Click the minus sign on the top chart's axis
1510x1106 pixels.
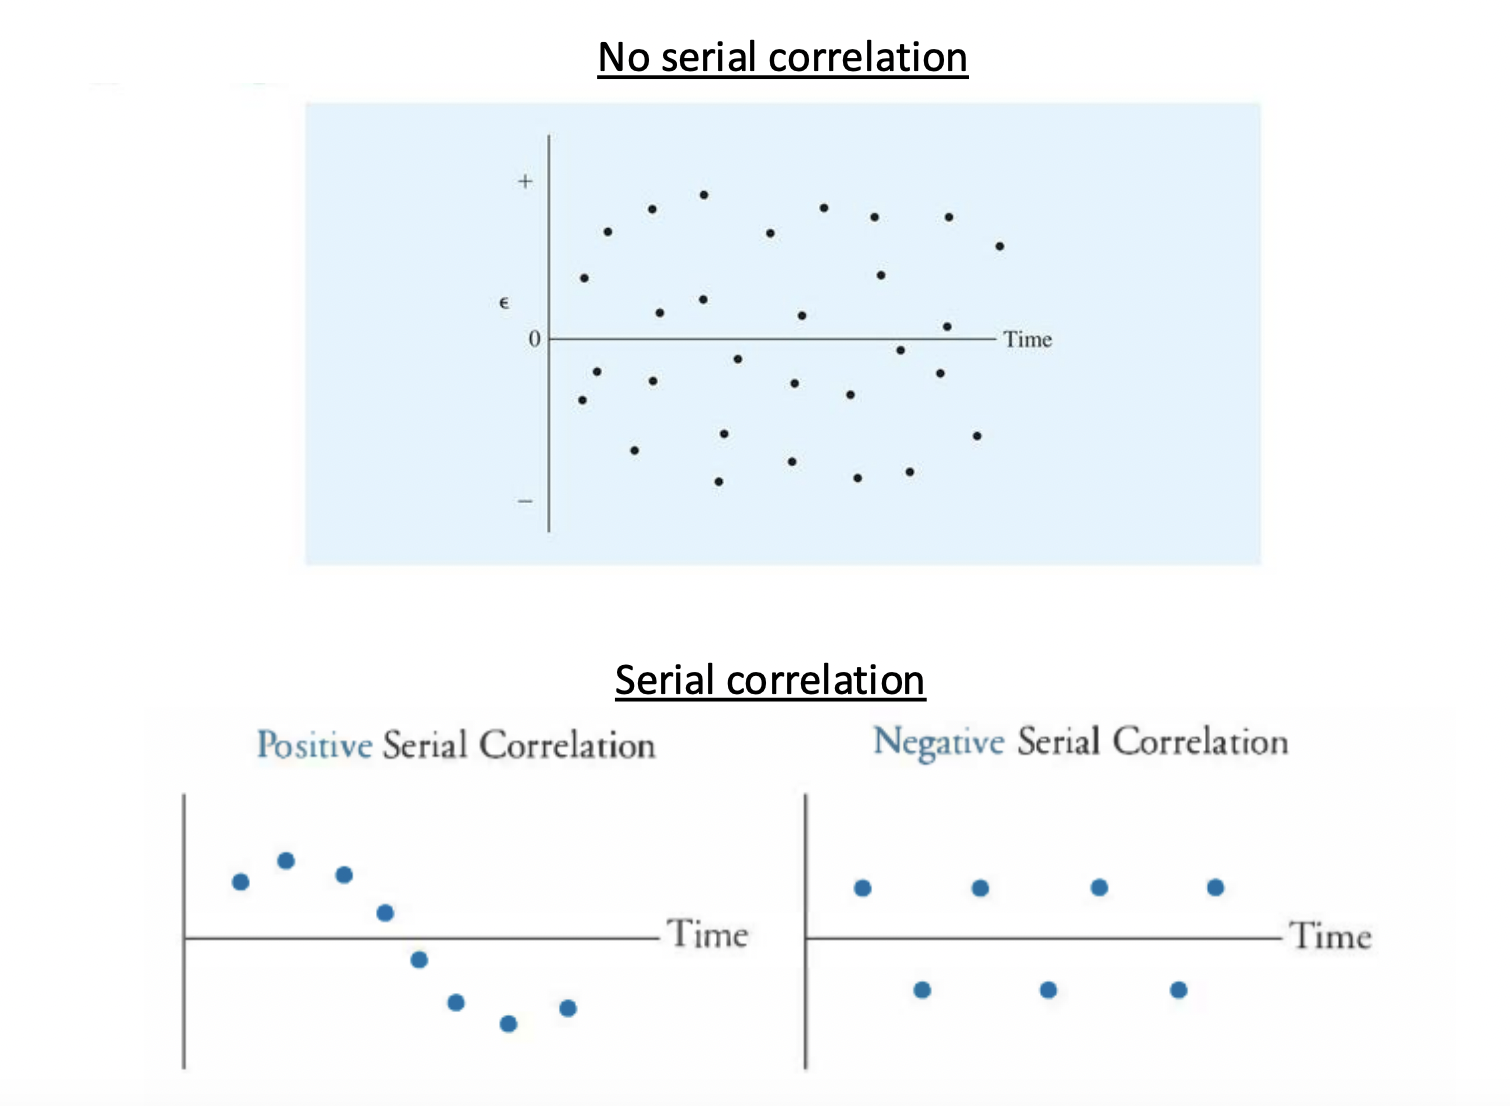(x=525, y=501)
